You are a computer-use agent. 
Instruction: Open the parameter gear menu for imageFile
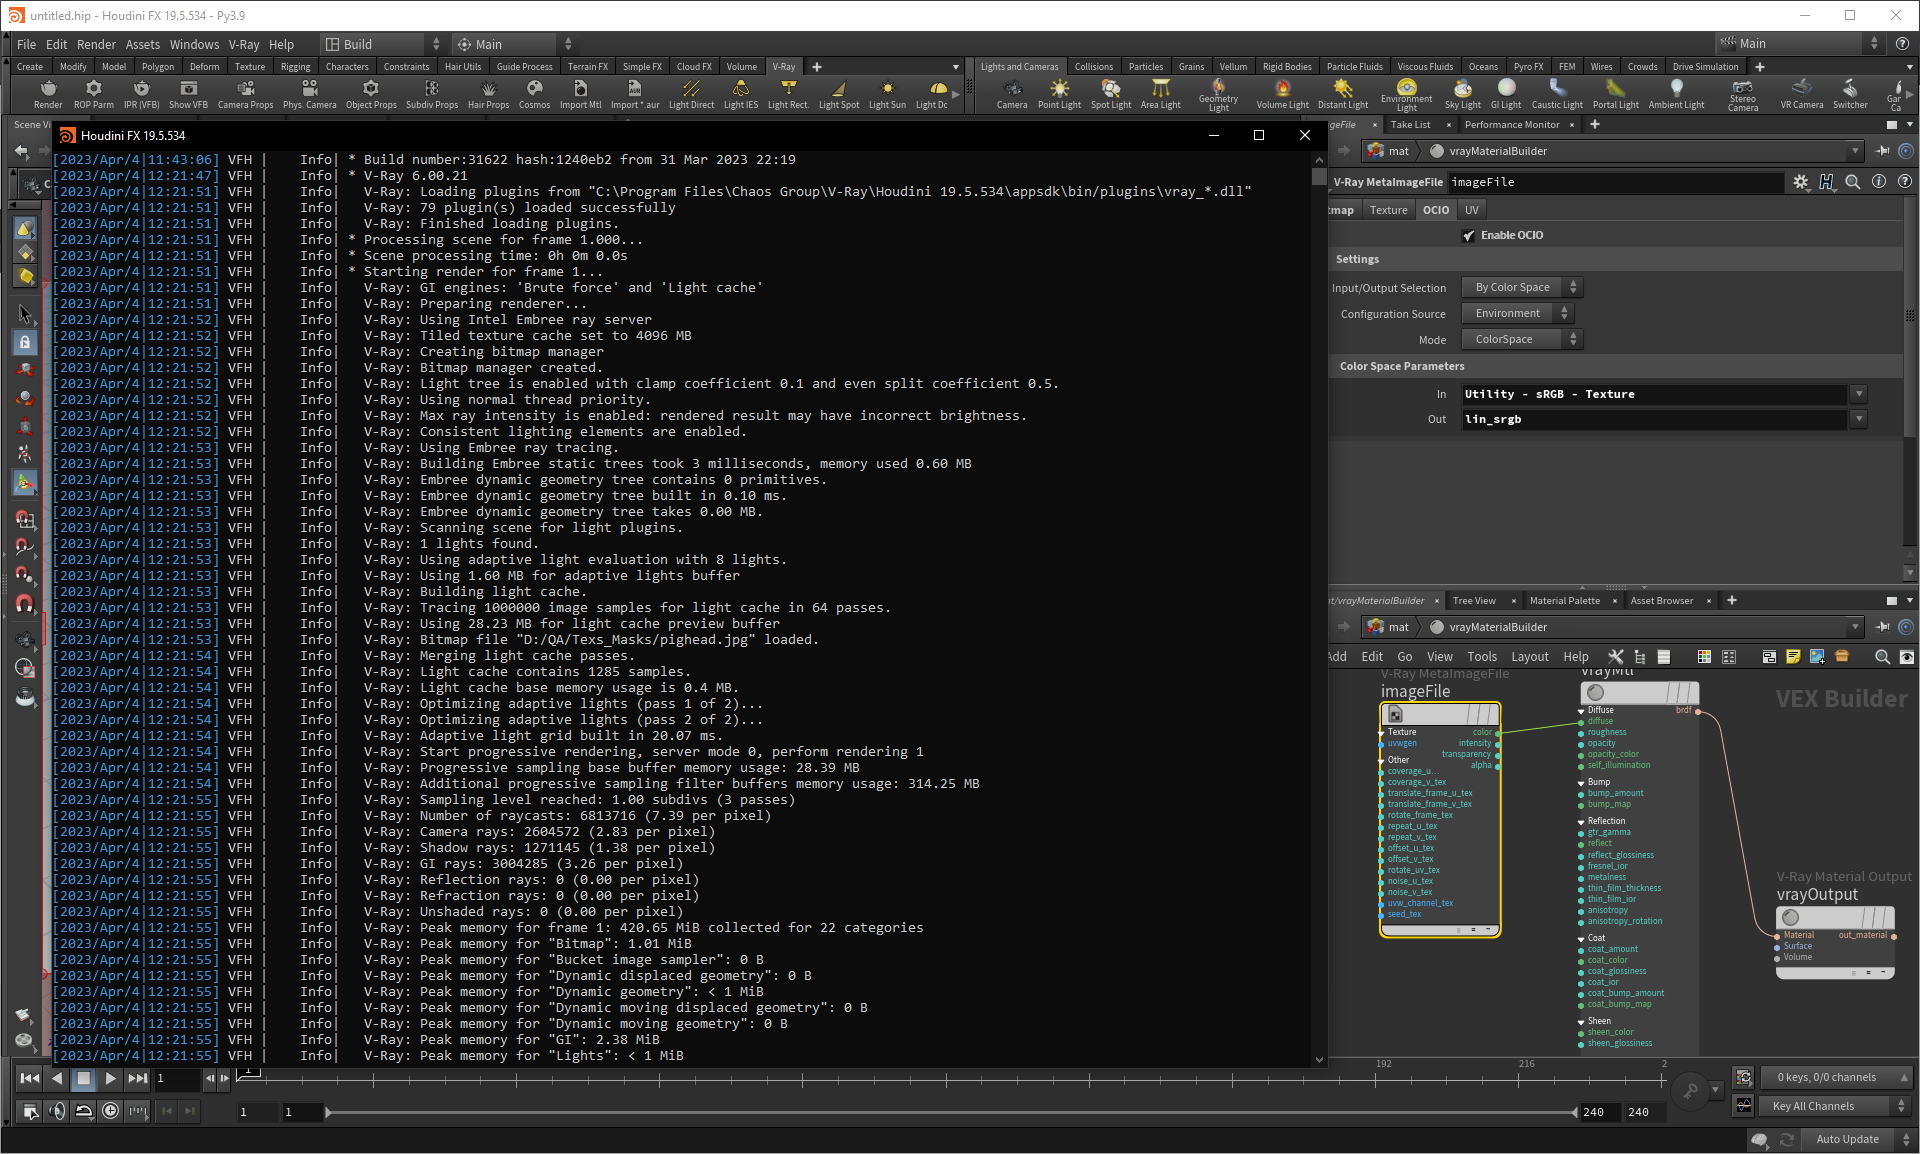click(1800, 182)
